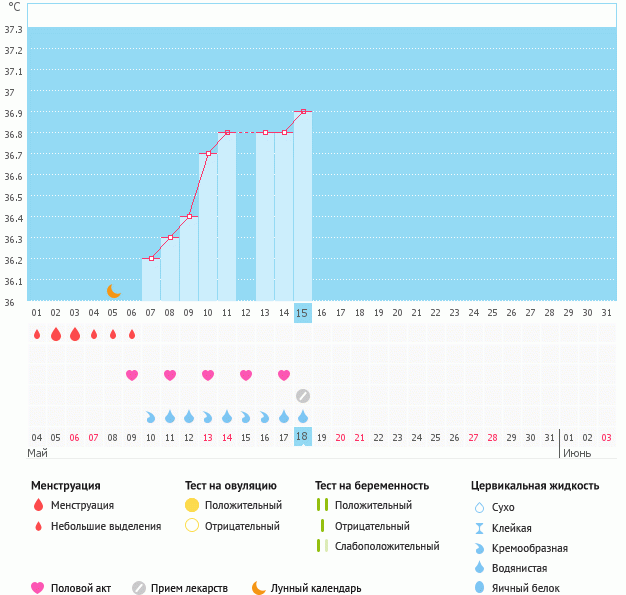The height and width of the screenshot is (595, 626).
Task: Click the cervical fluid drop on day 15
Action: tap(303, 416)
